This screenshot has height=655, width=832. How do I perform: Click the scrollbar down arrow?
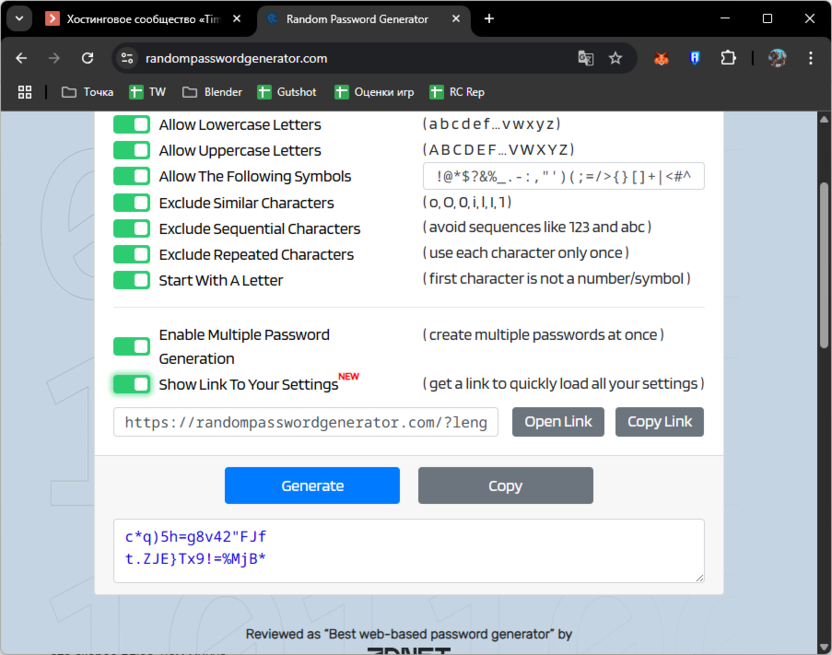point(824,647)
